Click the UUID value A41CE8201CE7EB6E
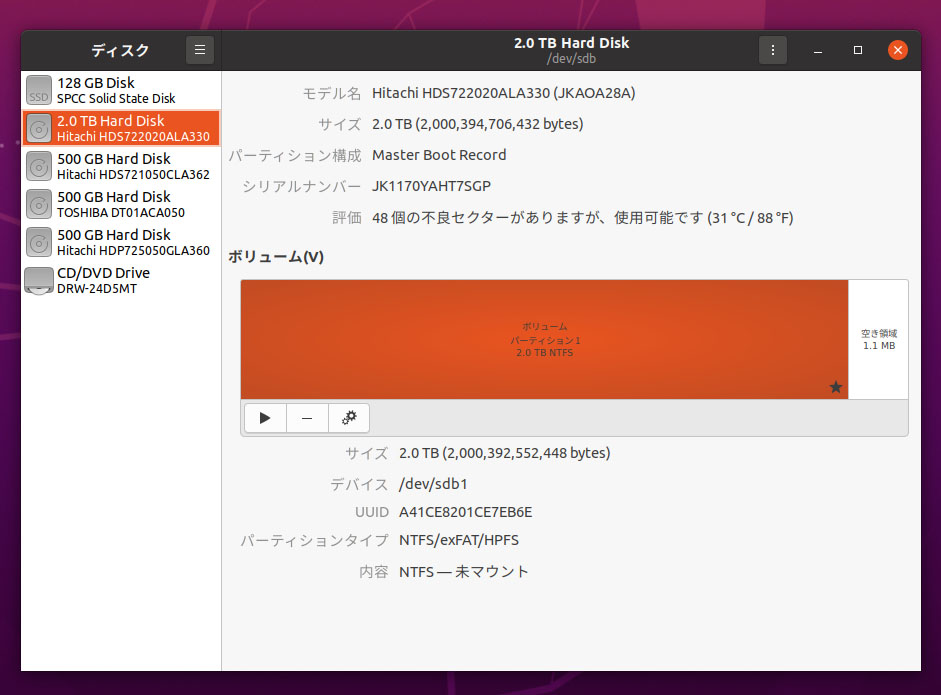The width and height of the screenshot is (941, 695). pos(465,512)
